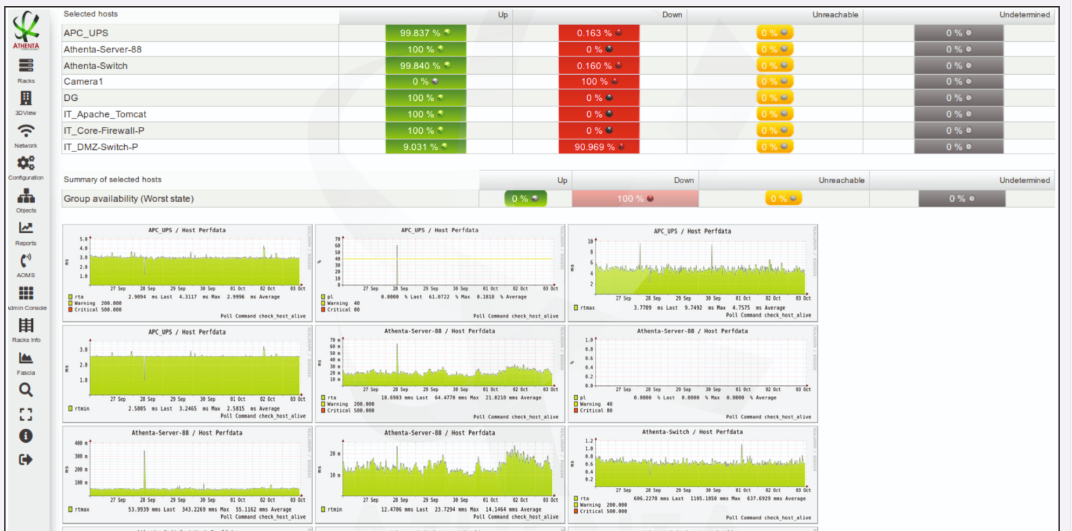1072x531 pixels.
Task: Click the 9.031 % Up badge
Action: (x=426, y=146)
